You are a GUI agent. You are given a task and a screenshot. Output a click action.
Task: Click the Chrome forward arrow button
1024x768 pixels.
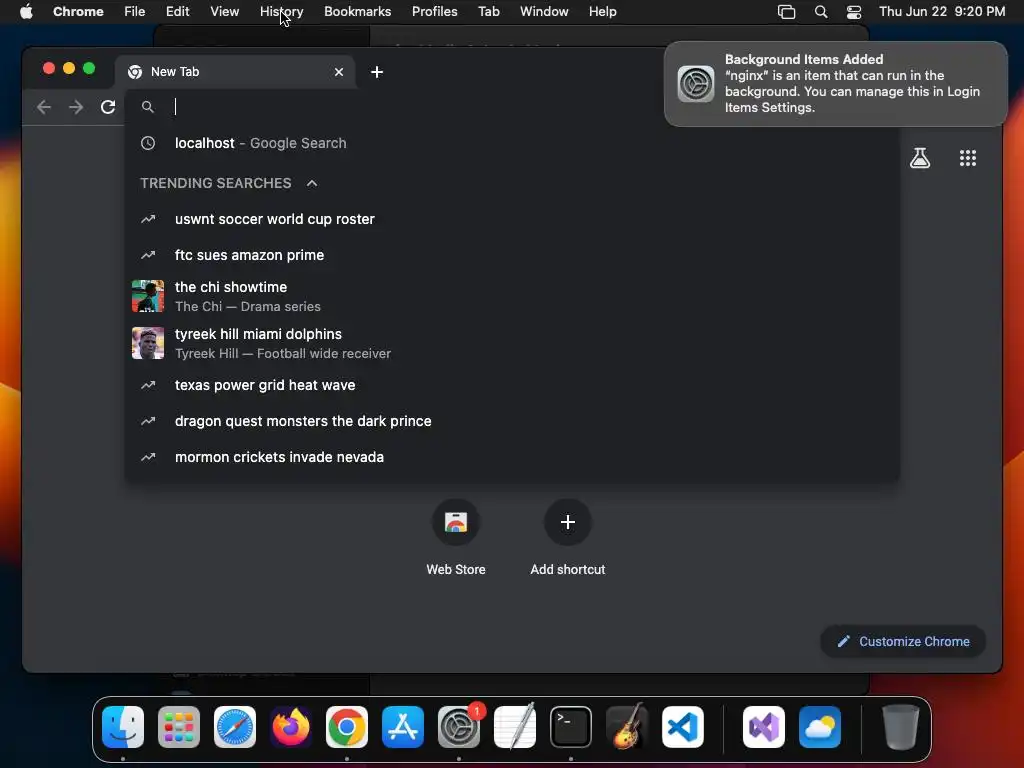76,107
